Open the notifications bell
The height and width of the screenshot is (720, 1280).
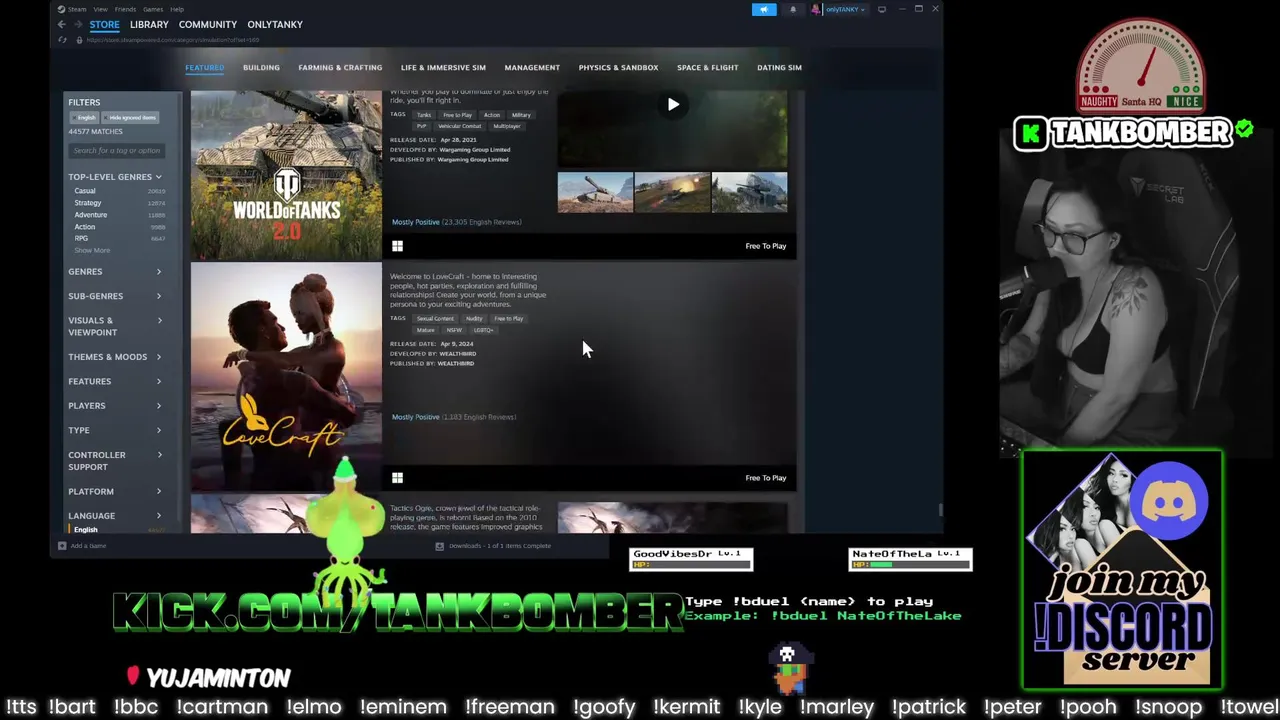tap(793, 9)
